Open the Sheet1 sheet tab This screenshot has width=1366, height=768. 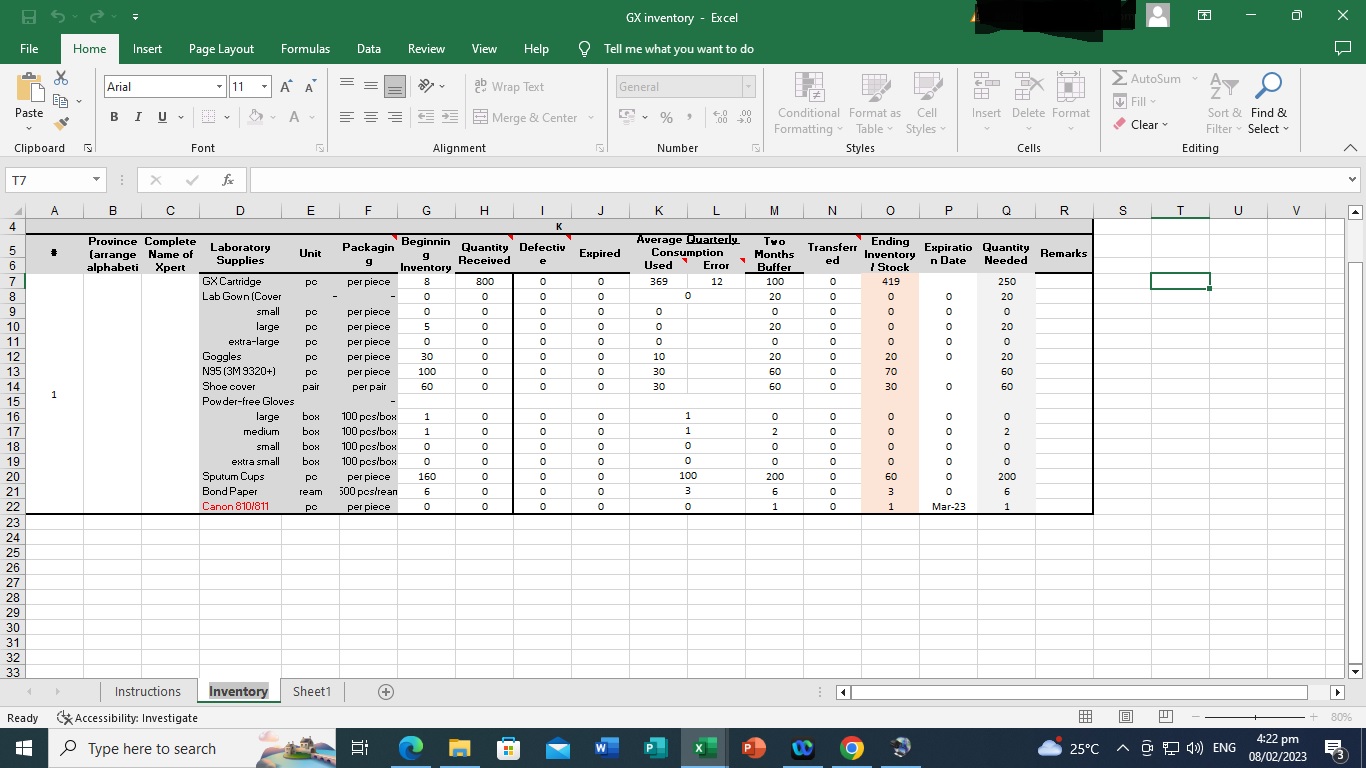tap(312, 692)
